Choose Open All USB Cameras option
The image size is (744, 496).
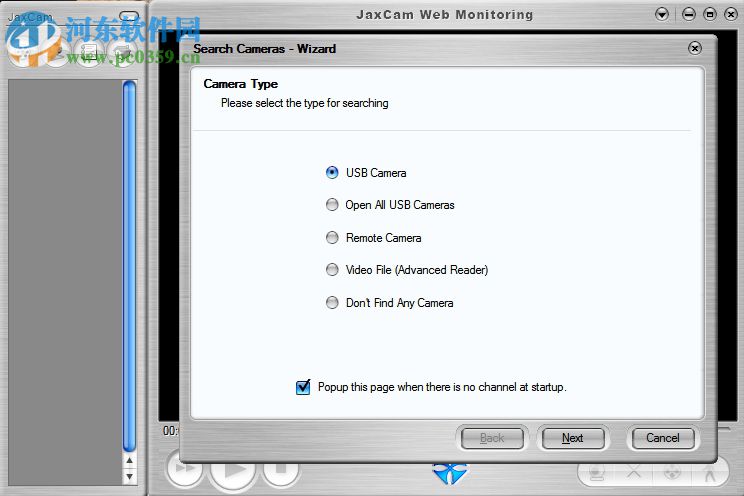332,205
